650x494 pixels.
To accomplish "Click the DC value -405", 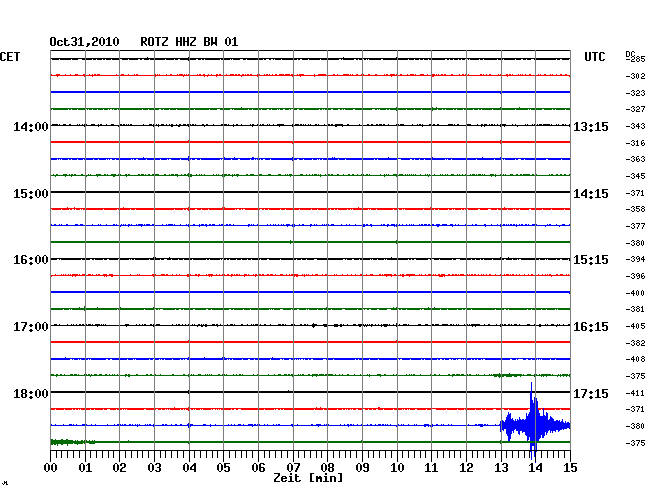I will pyautogui.click(x=635, y=326).
